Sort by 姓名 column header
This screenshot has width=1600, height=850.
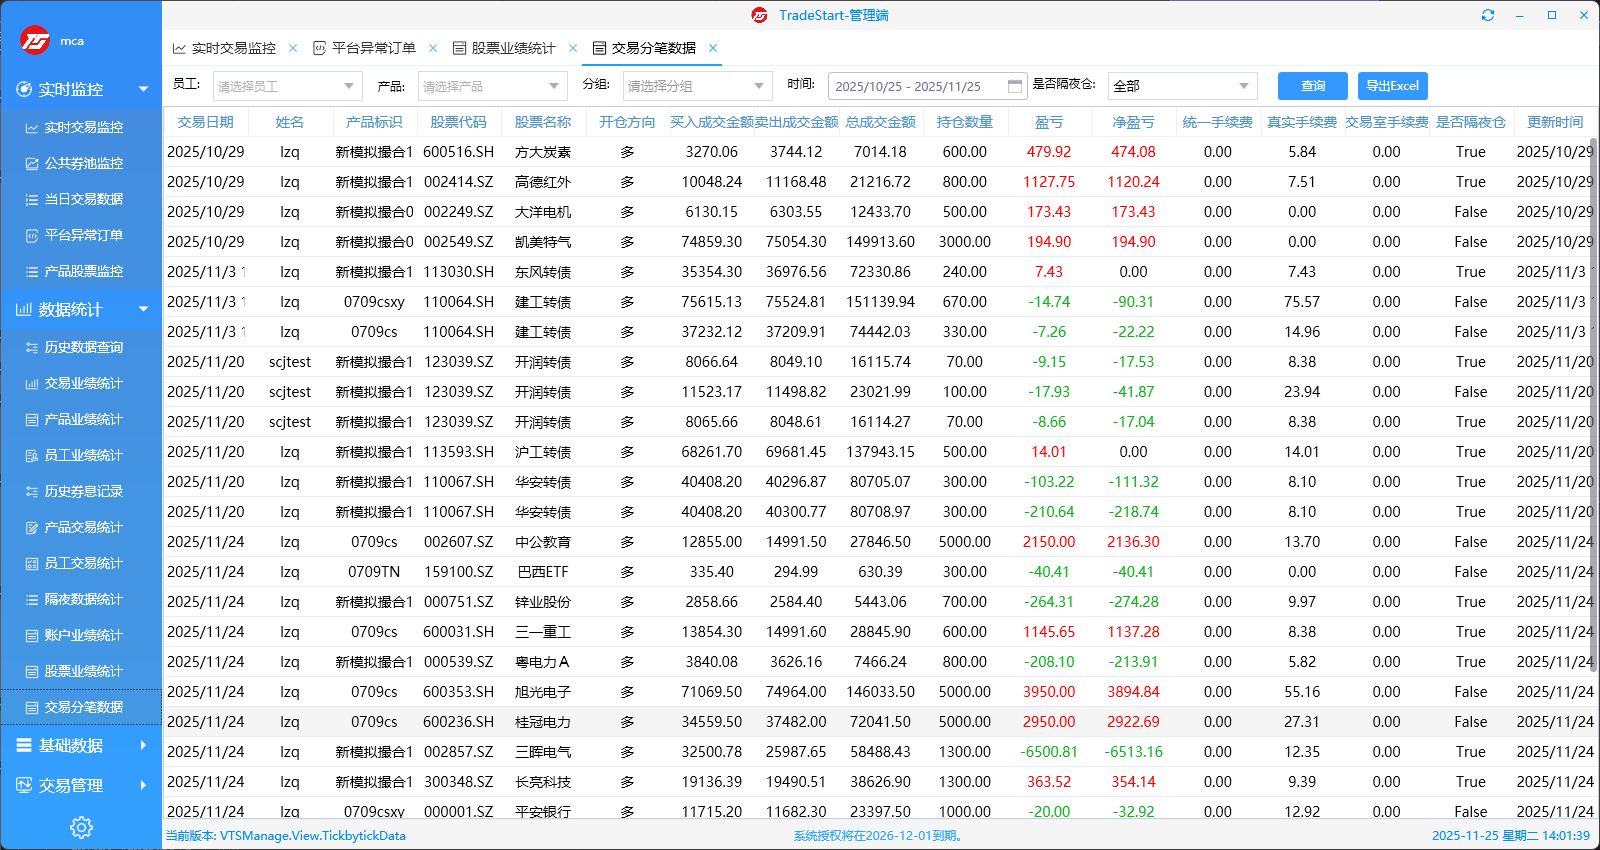290,122
